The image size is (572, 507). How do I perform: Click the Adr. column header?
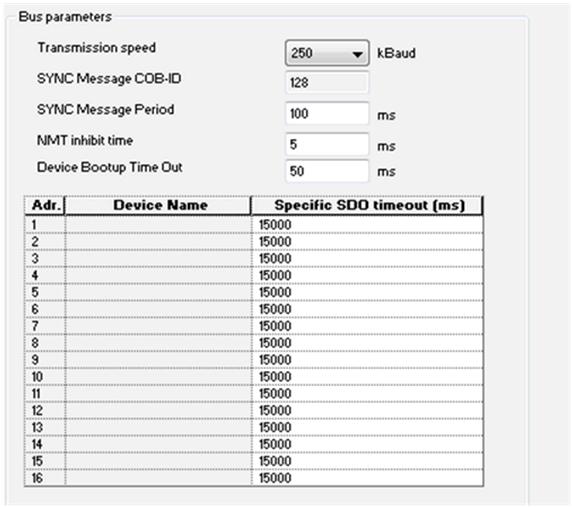45,205
